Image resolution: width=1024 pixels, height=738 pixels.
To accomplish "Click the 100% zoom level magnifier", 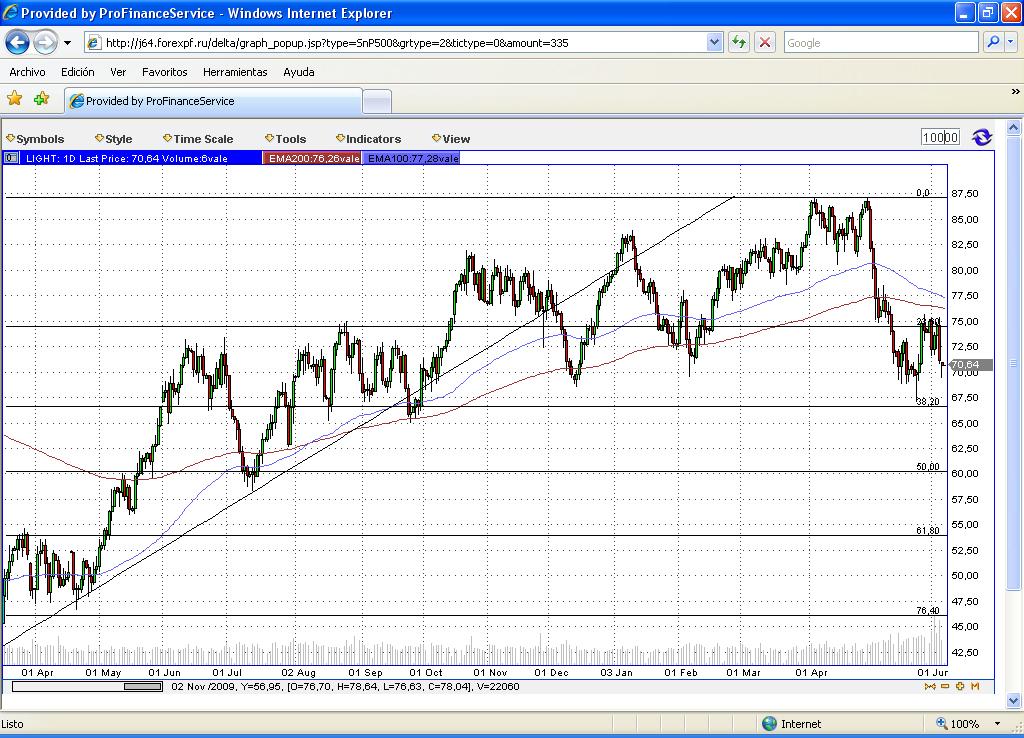I will tap(942, 724).
